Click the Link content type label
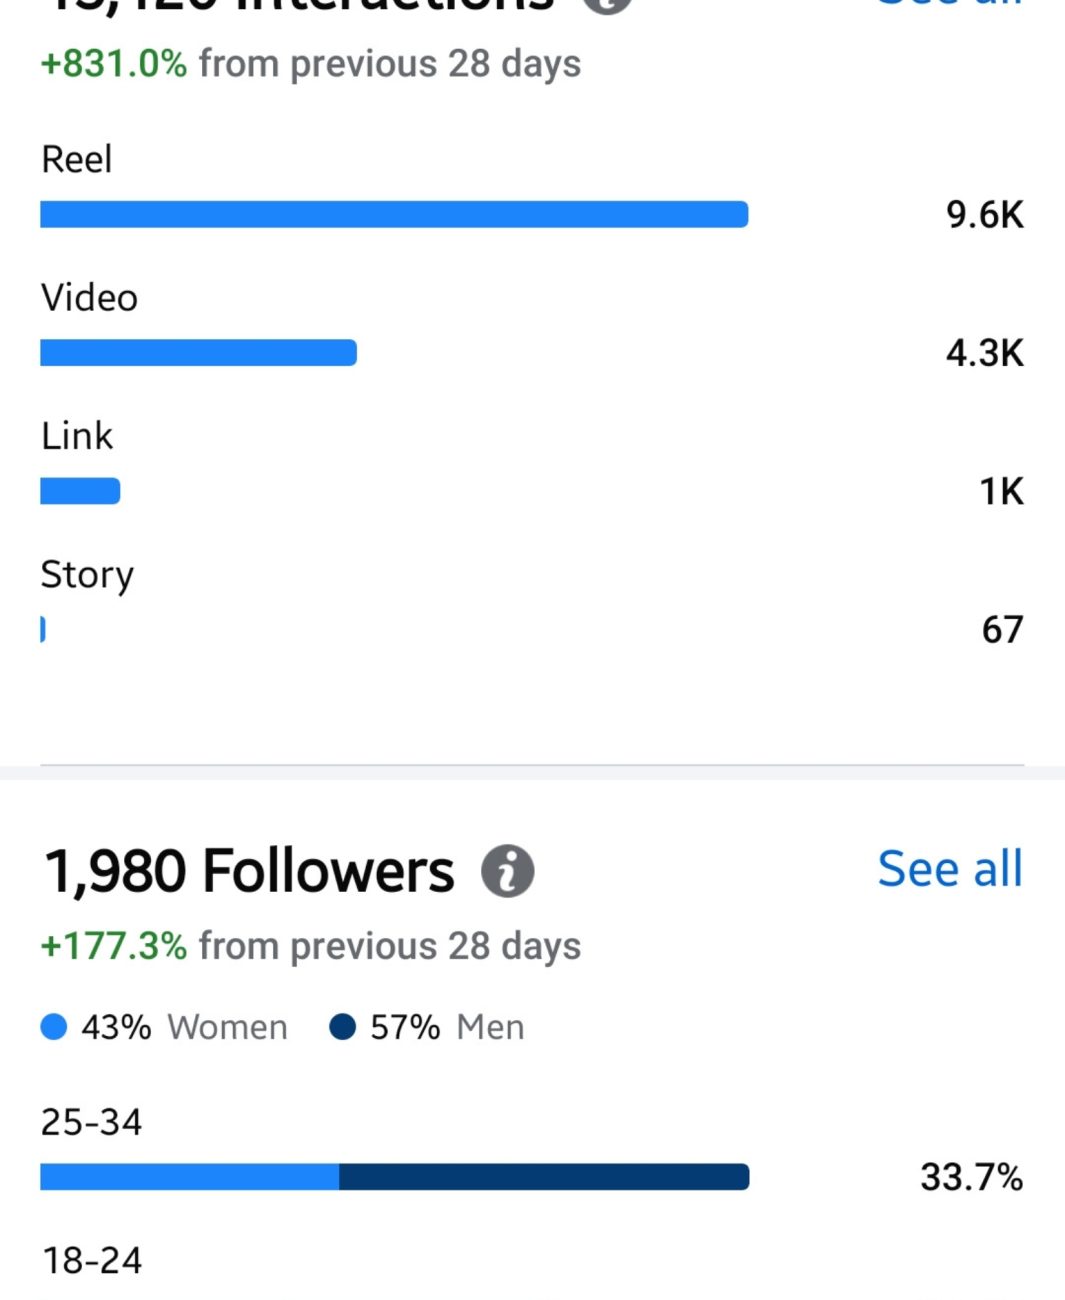1065x1300 pixels. pyautogui.click(x=77, y=436)
